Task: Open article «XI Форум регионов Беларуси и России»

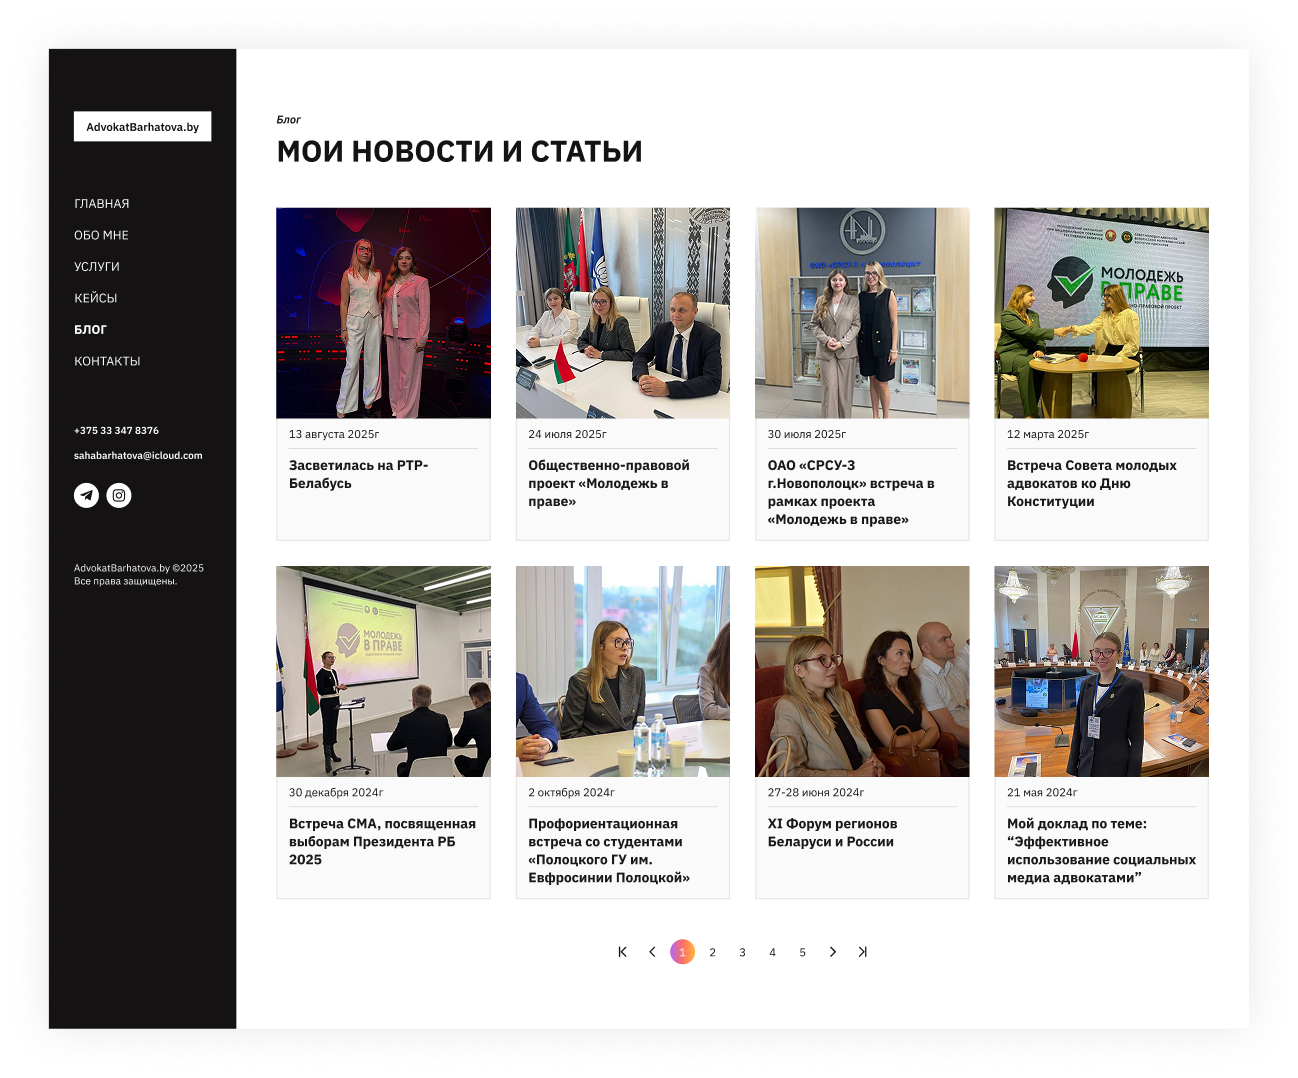Action: (832, 833)
